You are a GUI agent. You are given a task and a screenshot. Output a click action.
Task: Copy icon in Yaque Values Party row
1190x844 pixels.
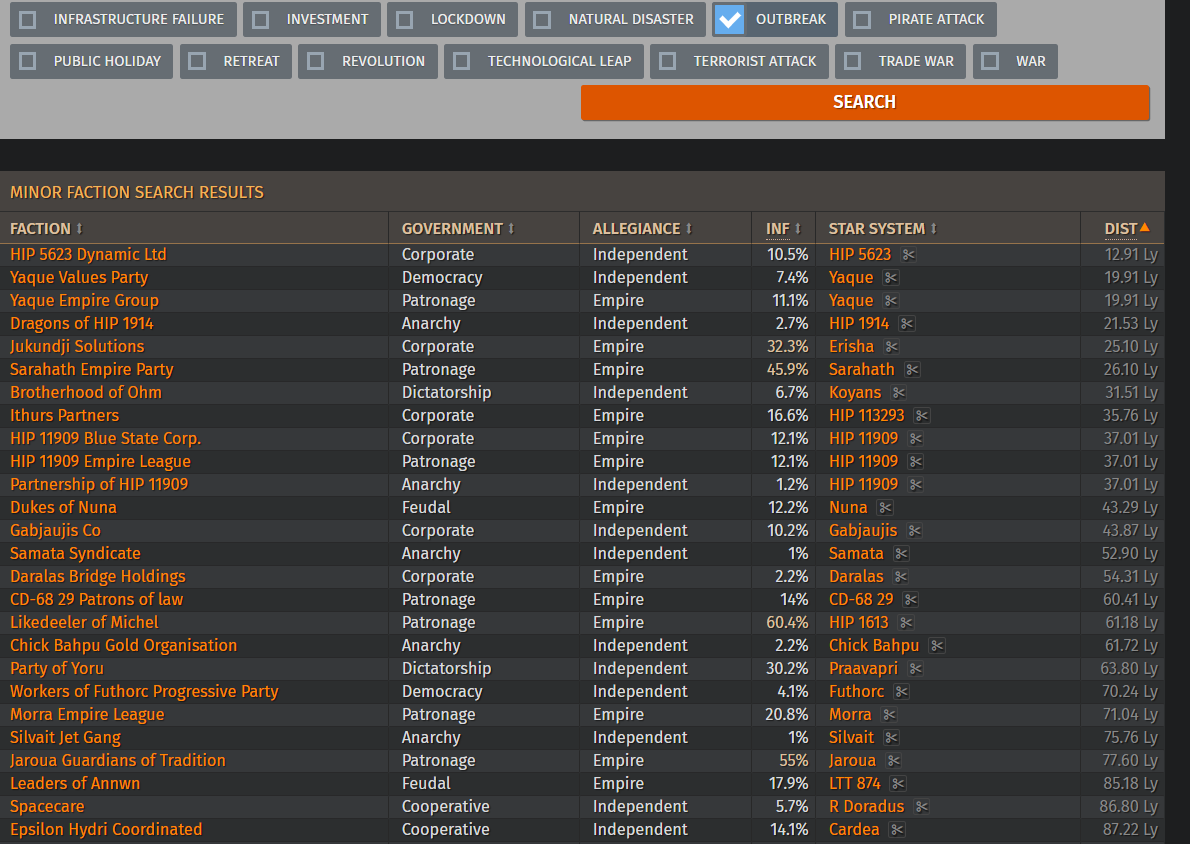[891, 278]
